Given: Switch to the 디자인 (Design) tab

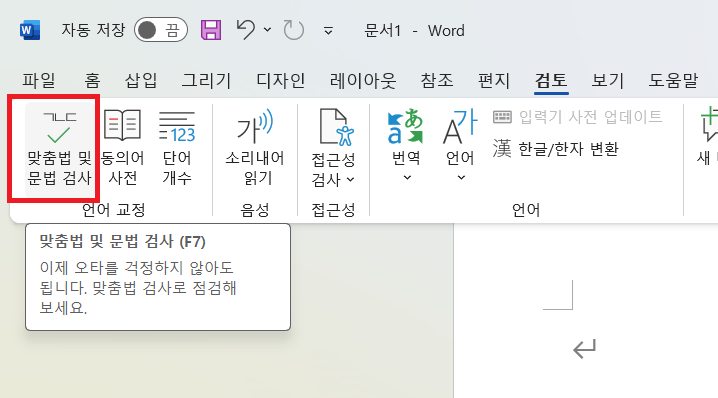Looking at the screenshot, I should (x=280, y=81).
